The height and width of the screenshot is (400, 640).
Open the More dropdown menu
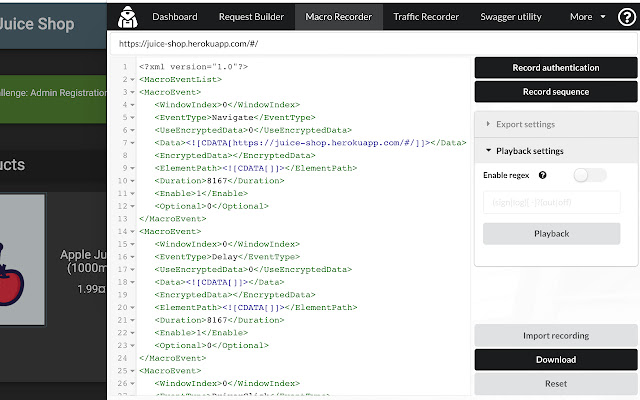[x=587, y=17]
